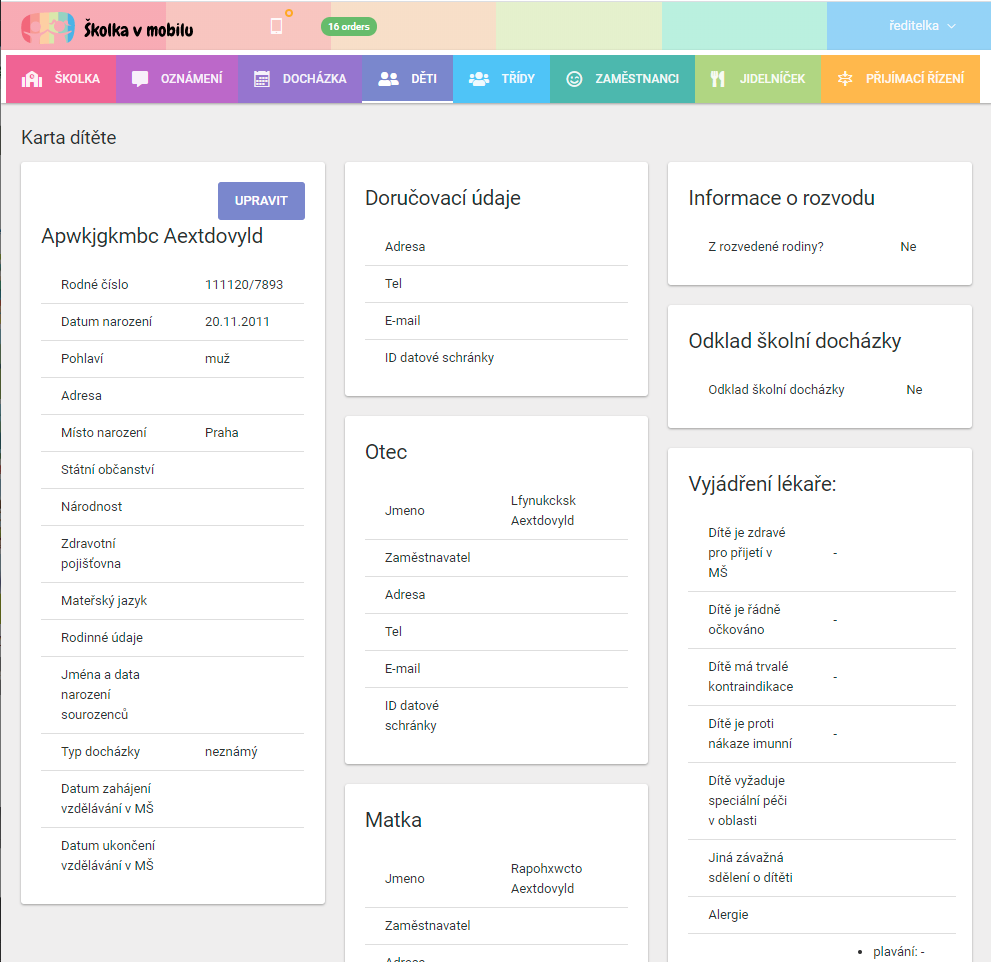This screenshot has height=962, width=991.
Task: Click the speech bubble Oznámení icon
Action: (x=140, y=79)
